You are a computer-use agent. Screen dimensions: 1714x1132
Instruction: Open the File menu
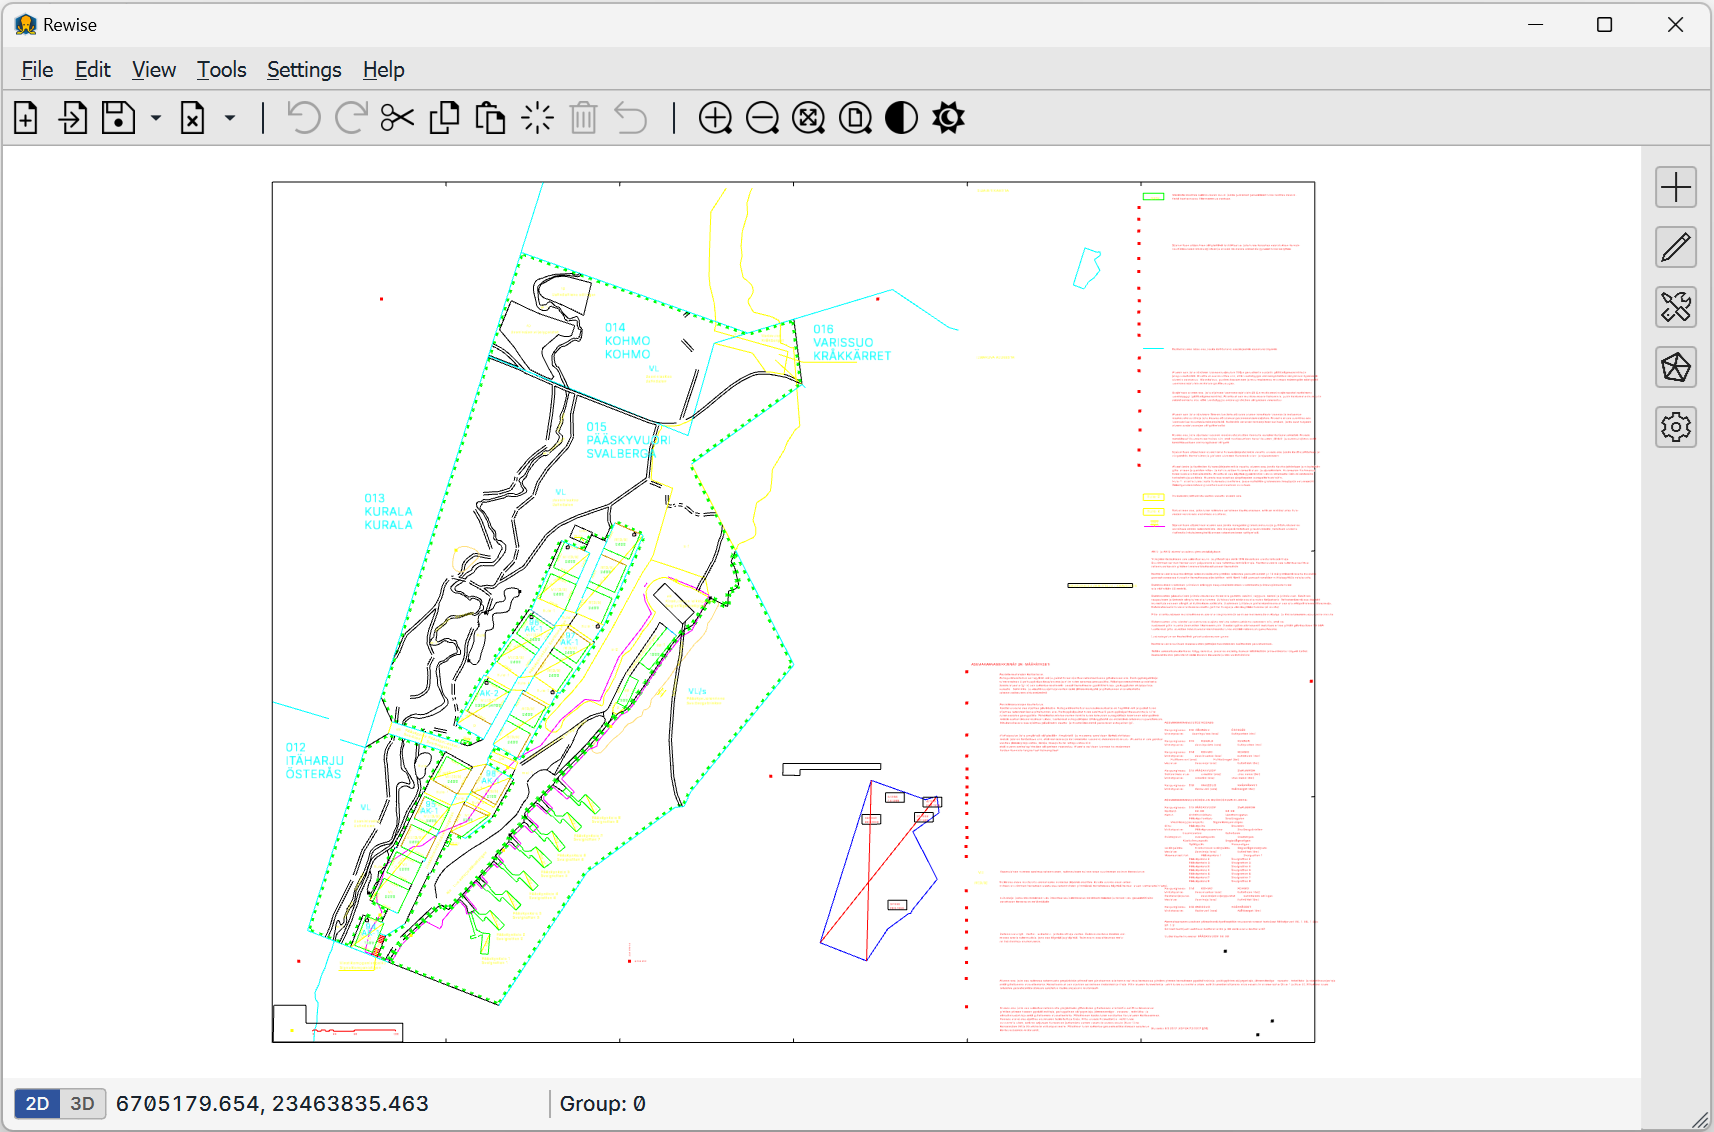(x=37, y=70)
